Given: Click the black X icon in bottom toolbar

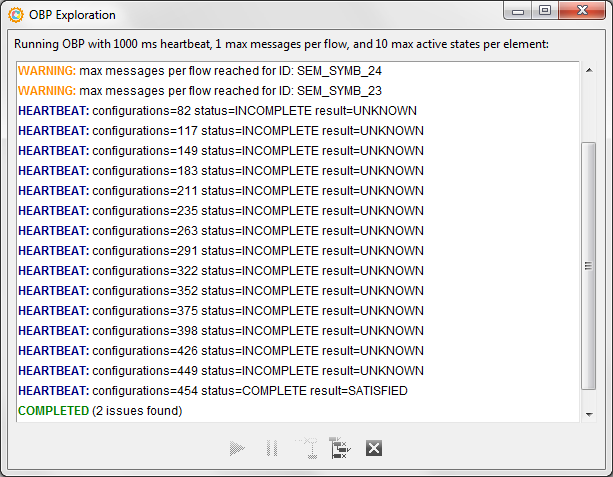Looking at the screenshot, I should click(374, 449).
